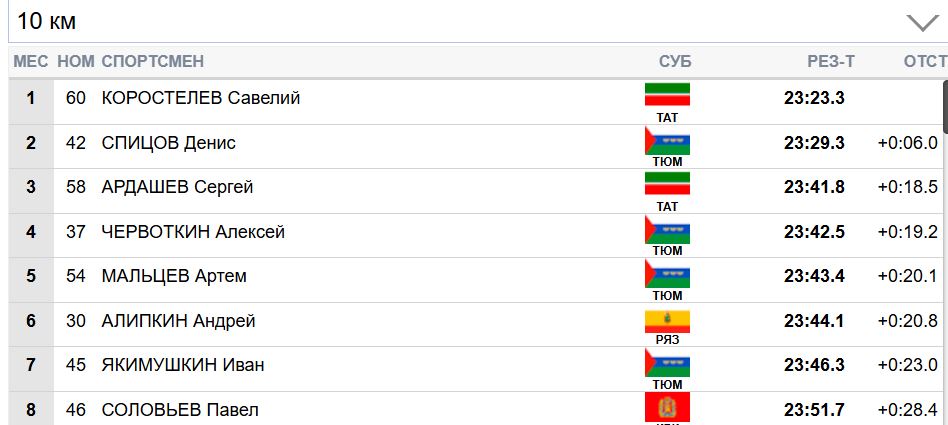This screenshot has width=948, height=425.
Task: Select ЧЕРВОТКИН Алексей row
Action: 193,232
